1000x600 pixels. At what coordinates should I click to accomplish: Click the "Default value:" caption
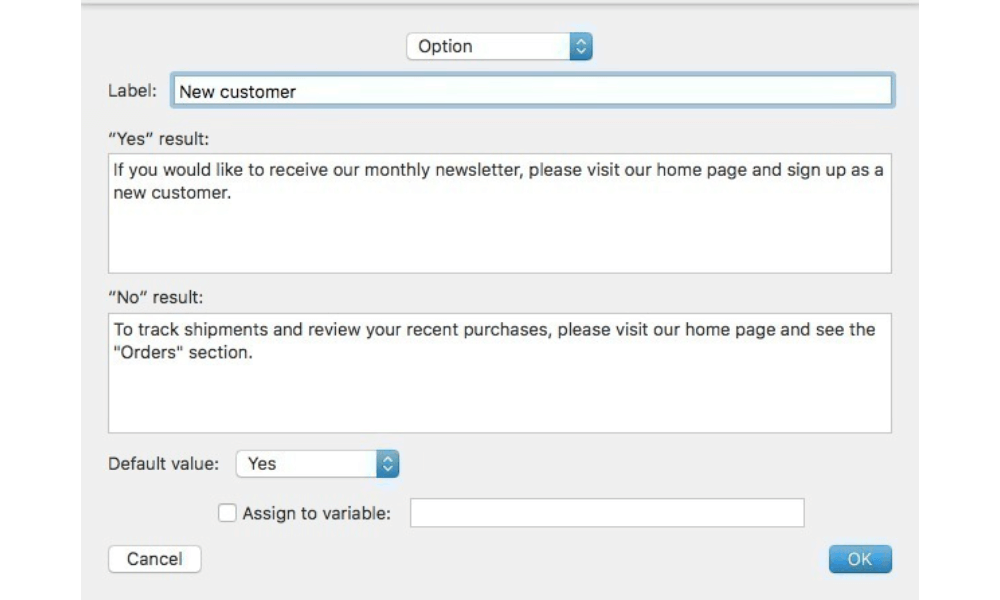pyautogui.click(x=163, y=464)
